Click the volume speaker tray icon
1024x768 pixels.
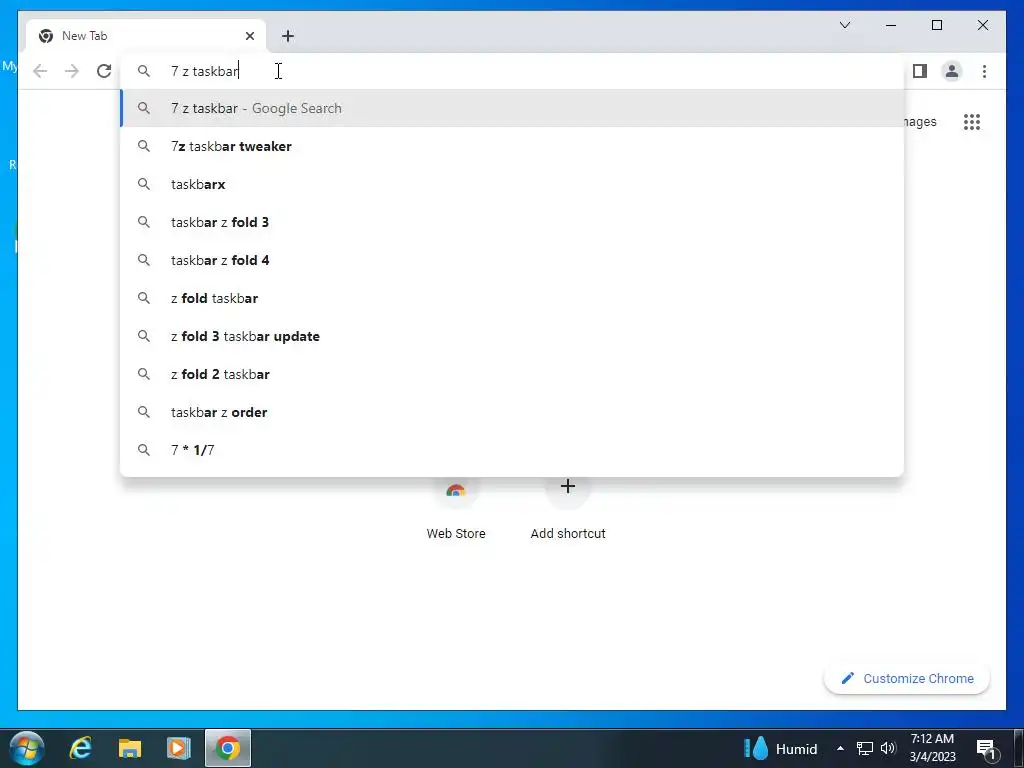pos(888,748)
